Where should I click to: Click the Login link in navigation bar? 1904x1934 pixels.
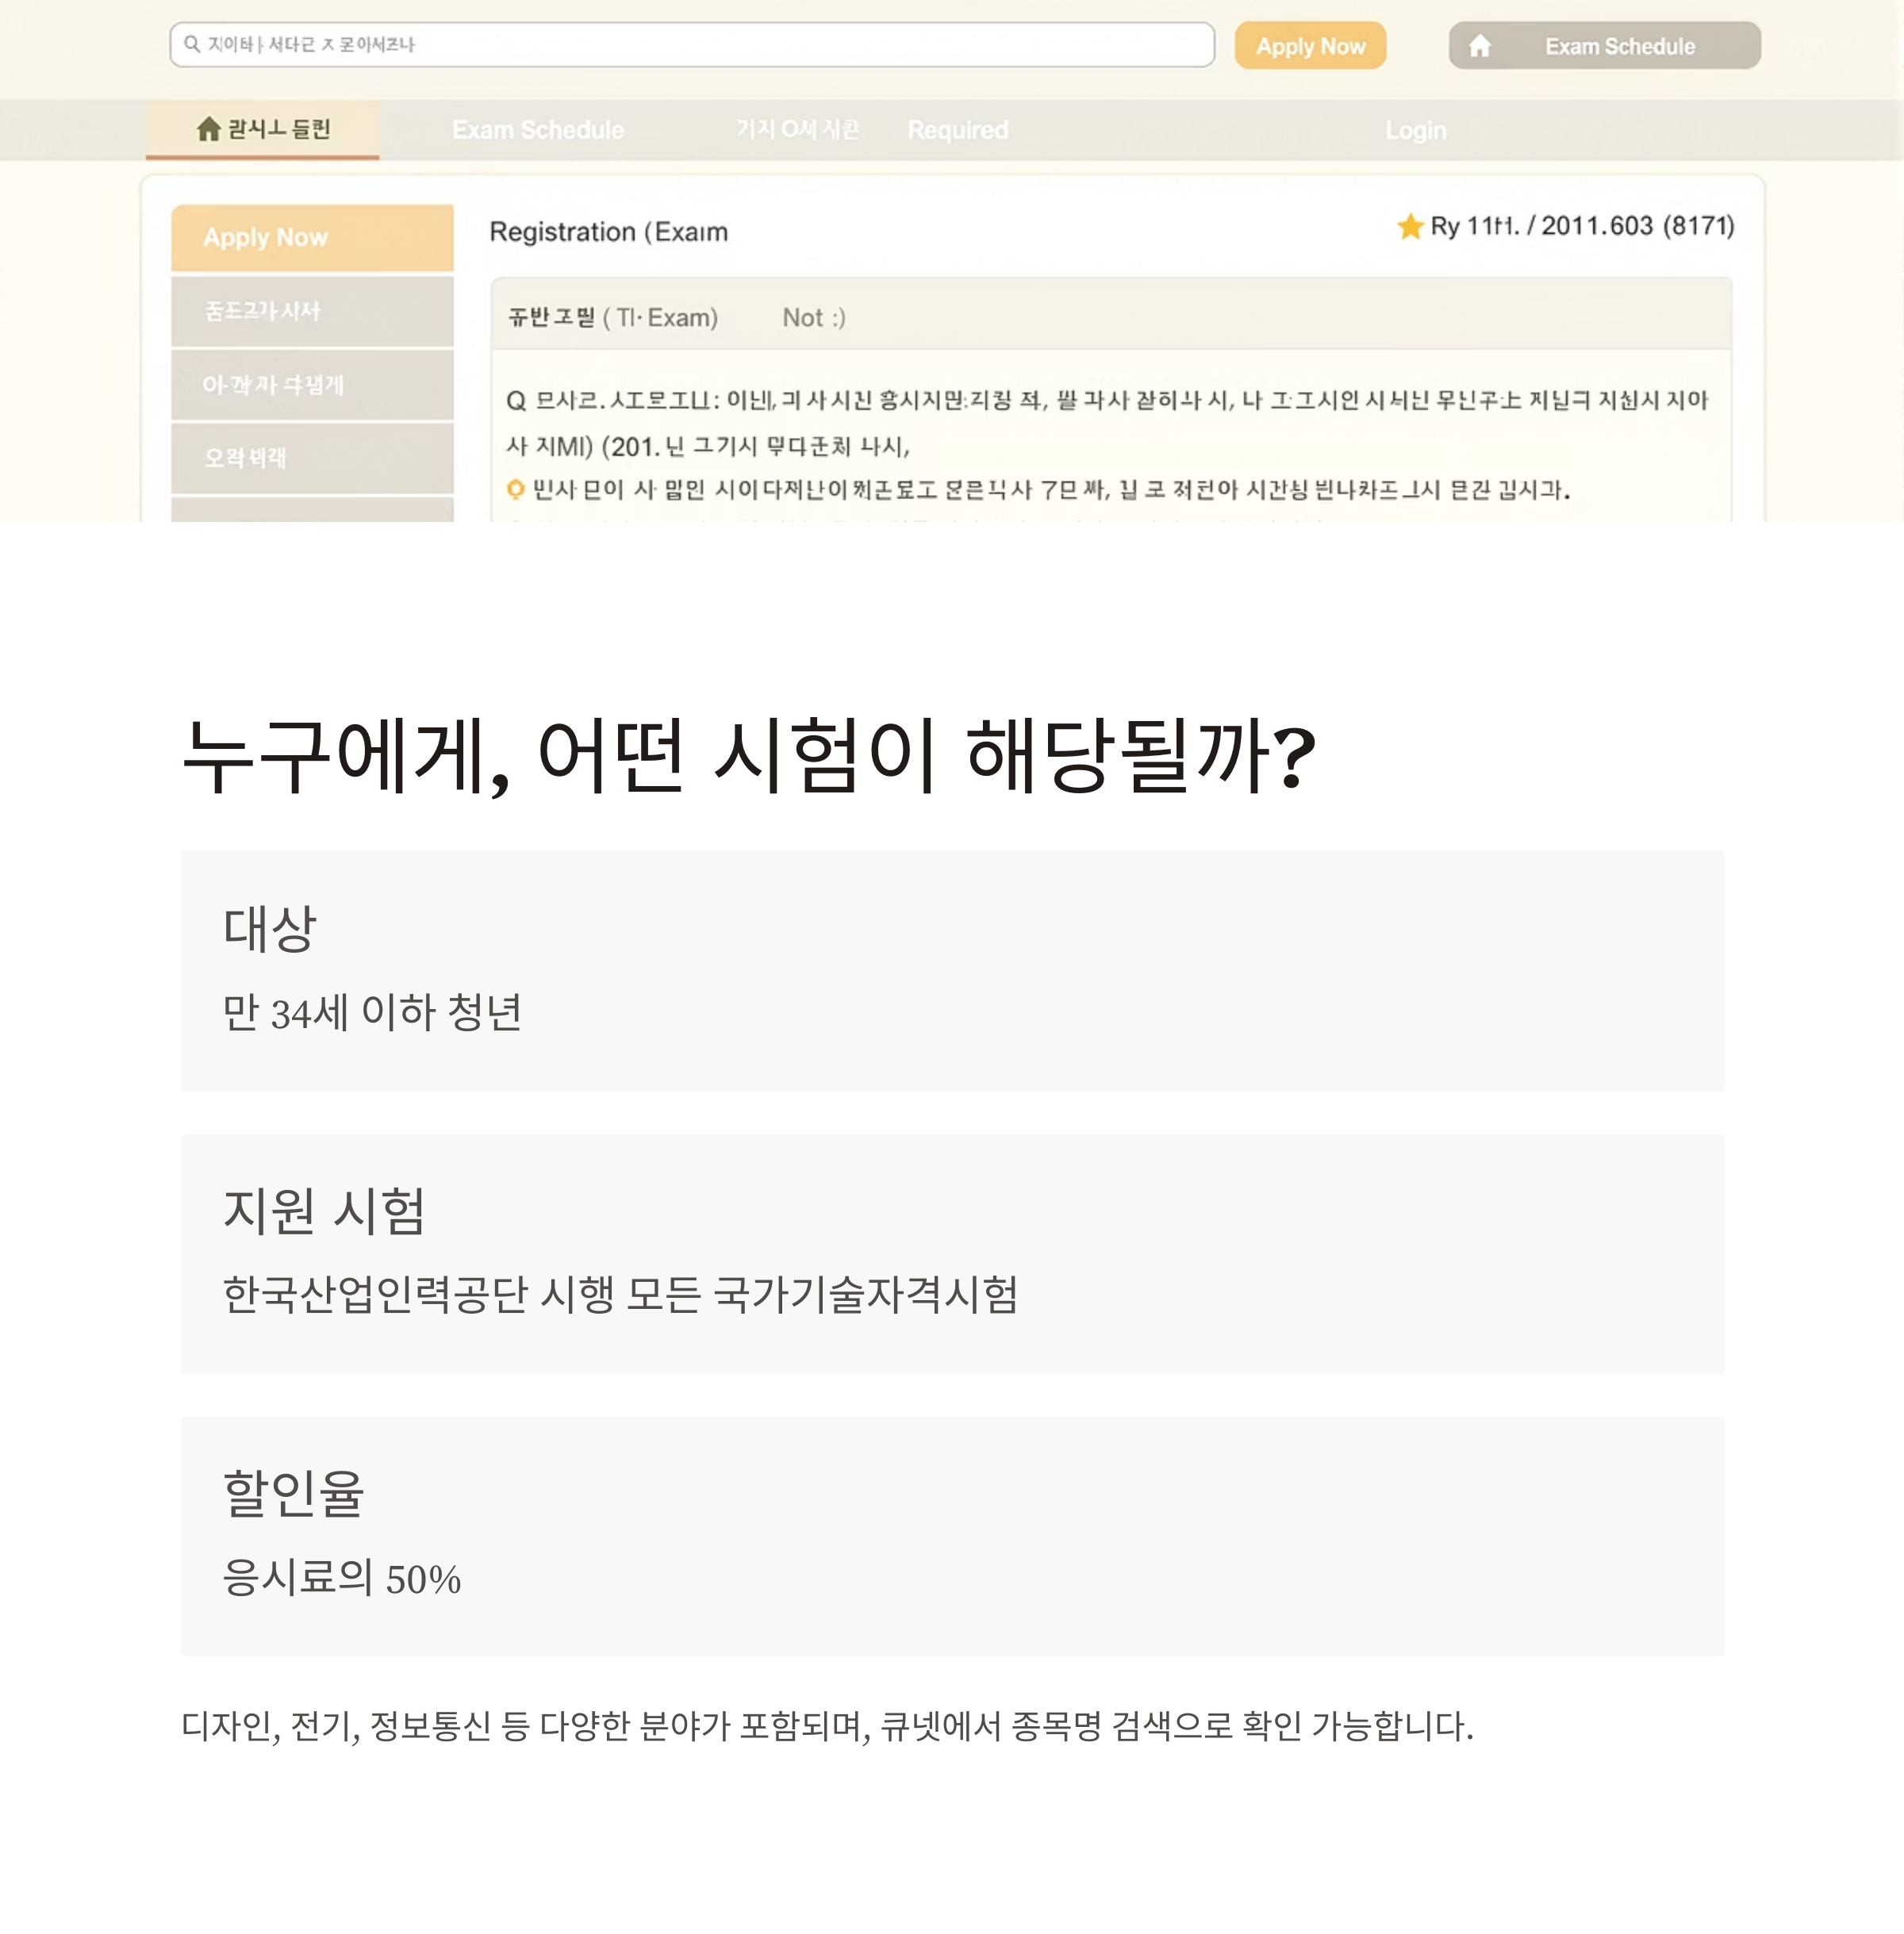(x=1415, y=130)
